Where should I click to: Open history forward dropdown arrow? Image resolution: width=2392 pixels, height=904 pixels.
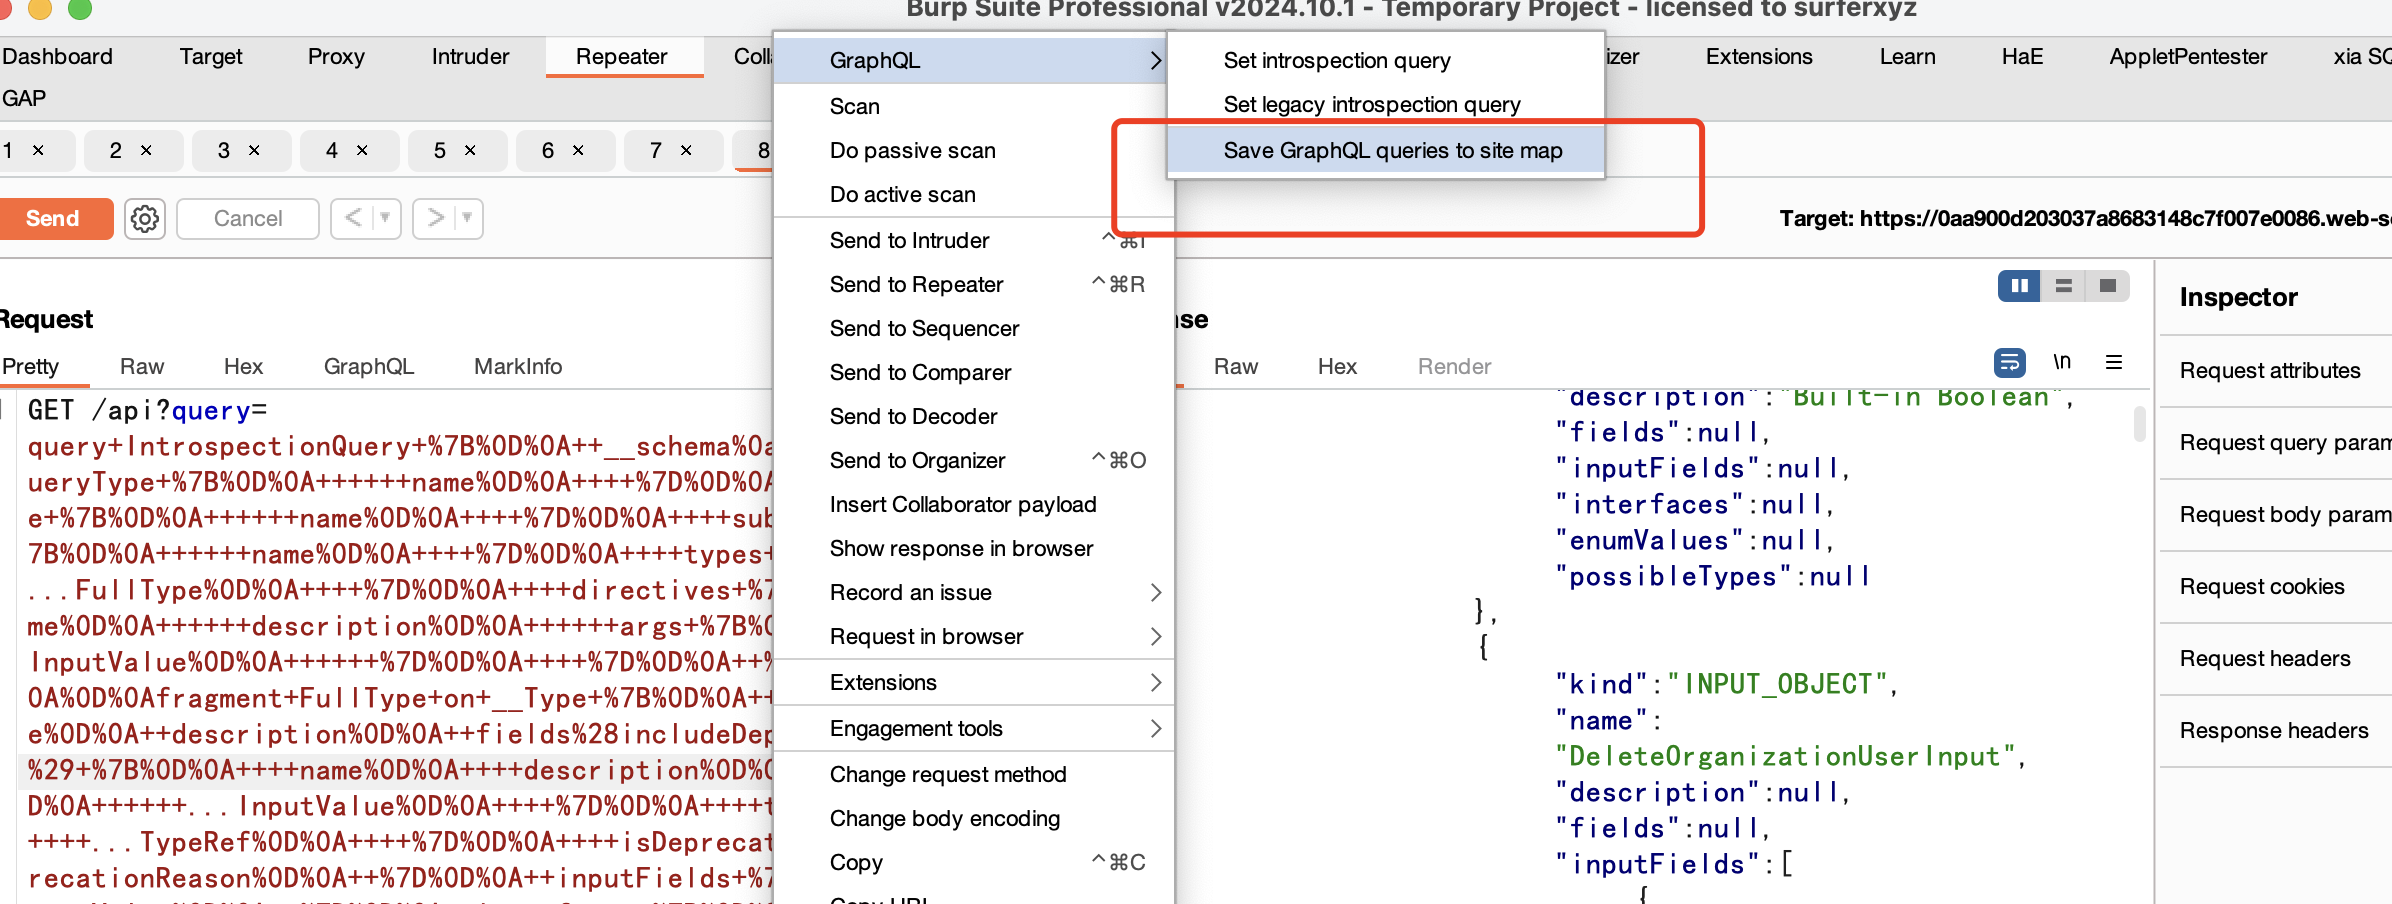coord(467,218)
